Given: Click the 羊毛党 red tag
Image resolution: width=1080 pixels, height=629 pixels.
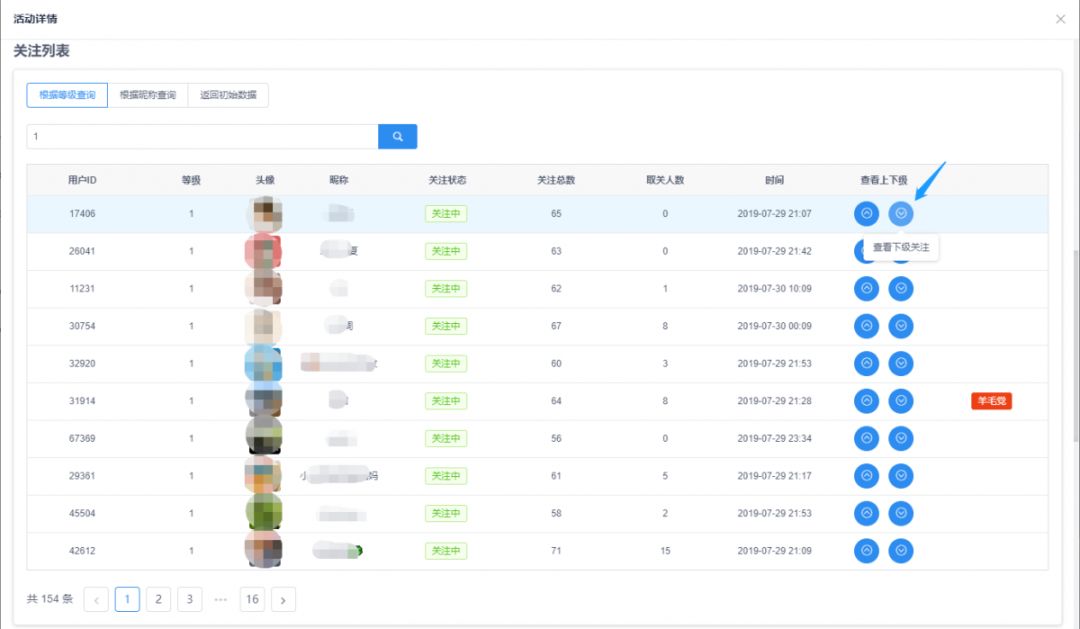Looking at the screenshot, I should [x=991, y=401].
